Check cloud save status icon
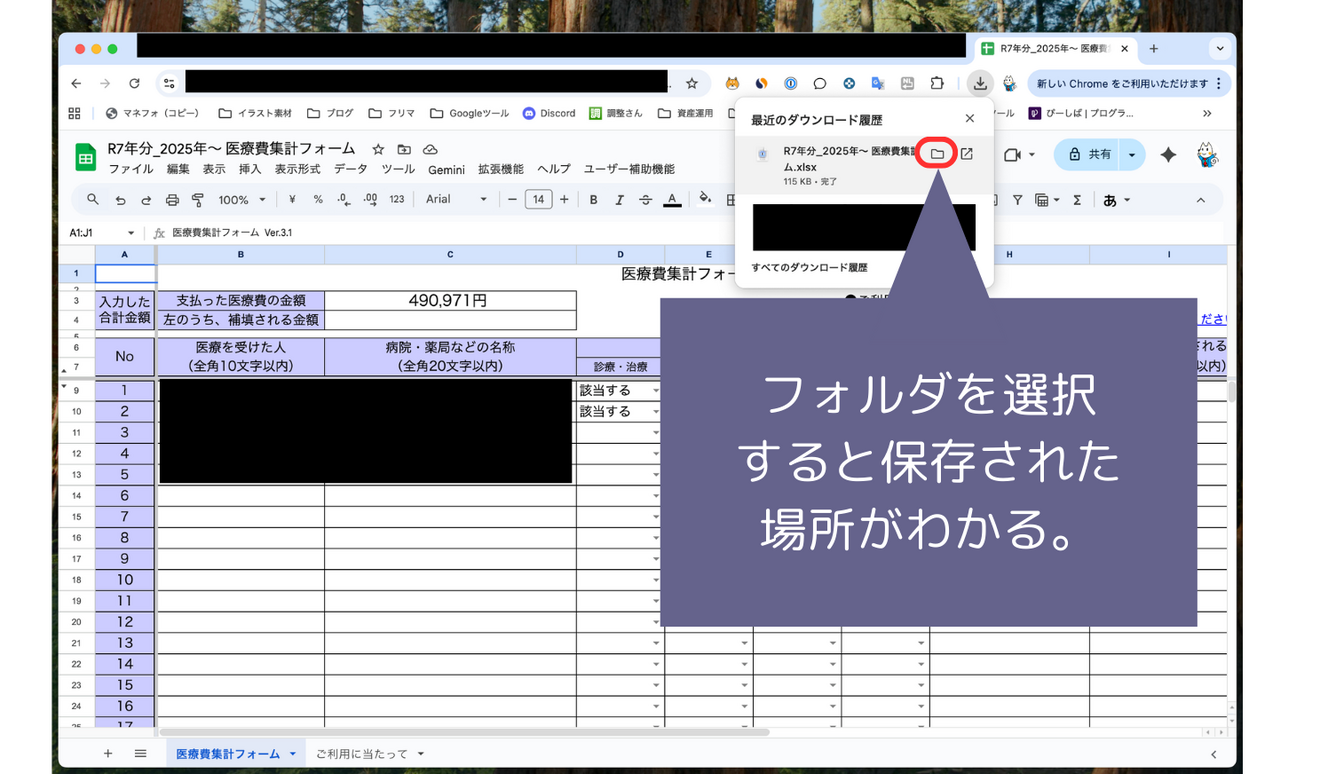This screenshot has width=1320, height=774. [x=430, y=149]
